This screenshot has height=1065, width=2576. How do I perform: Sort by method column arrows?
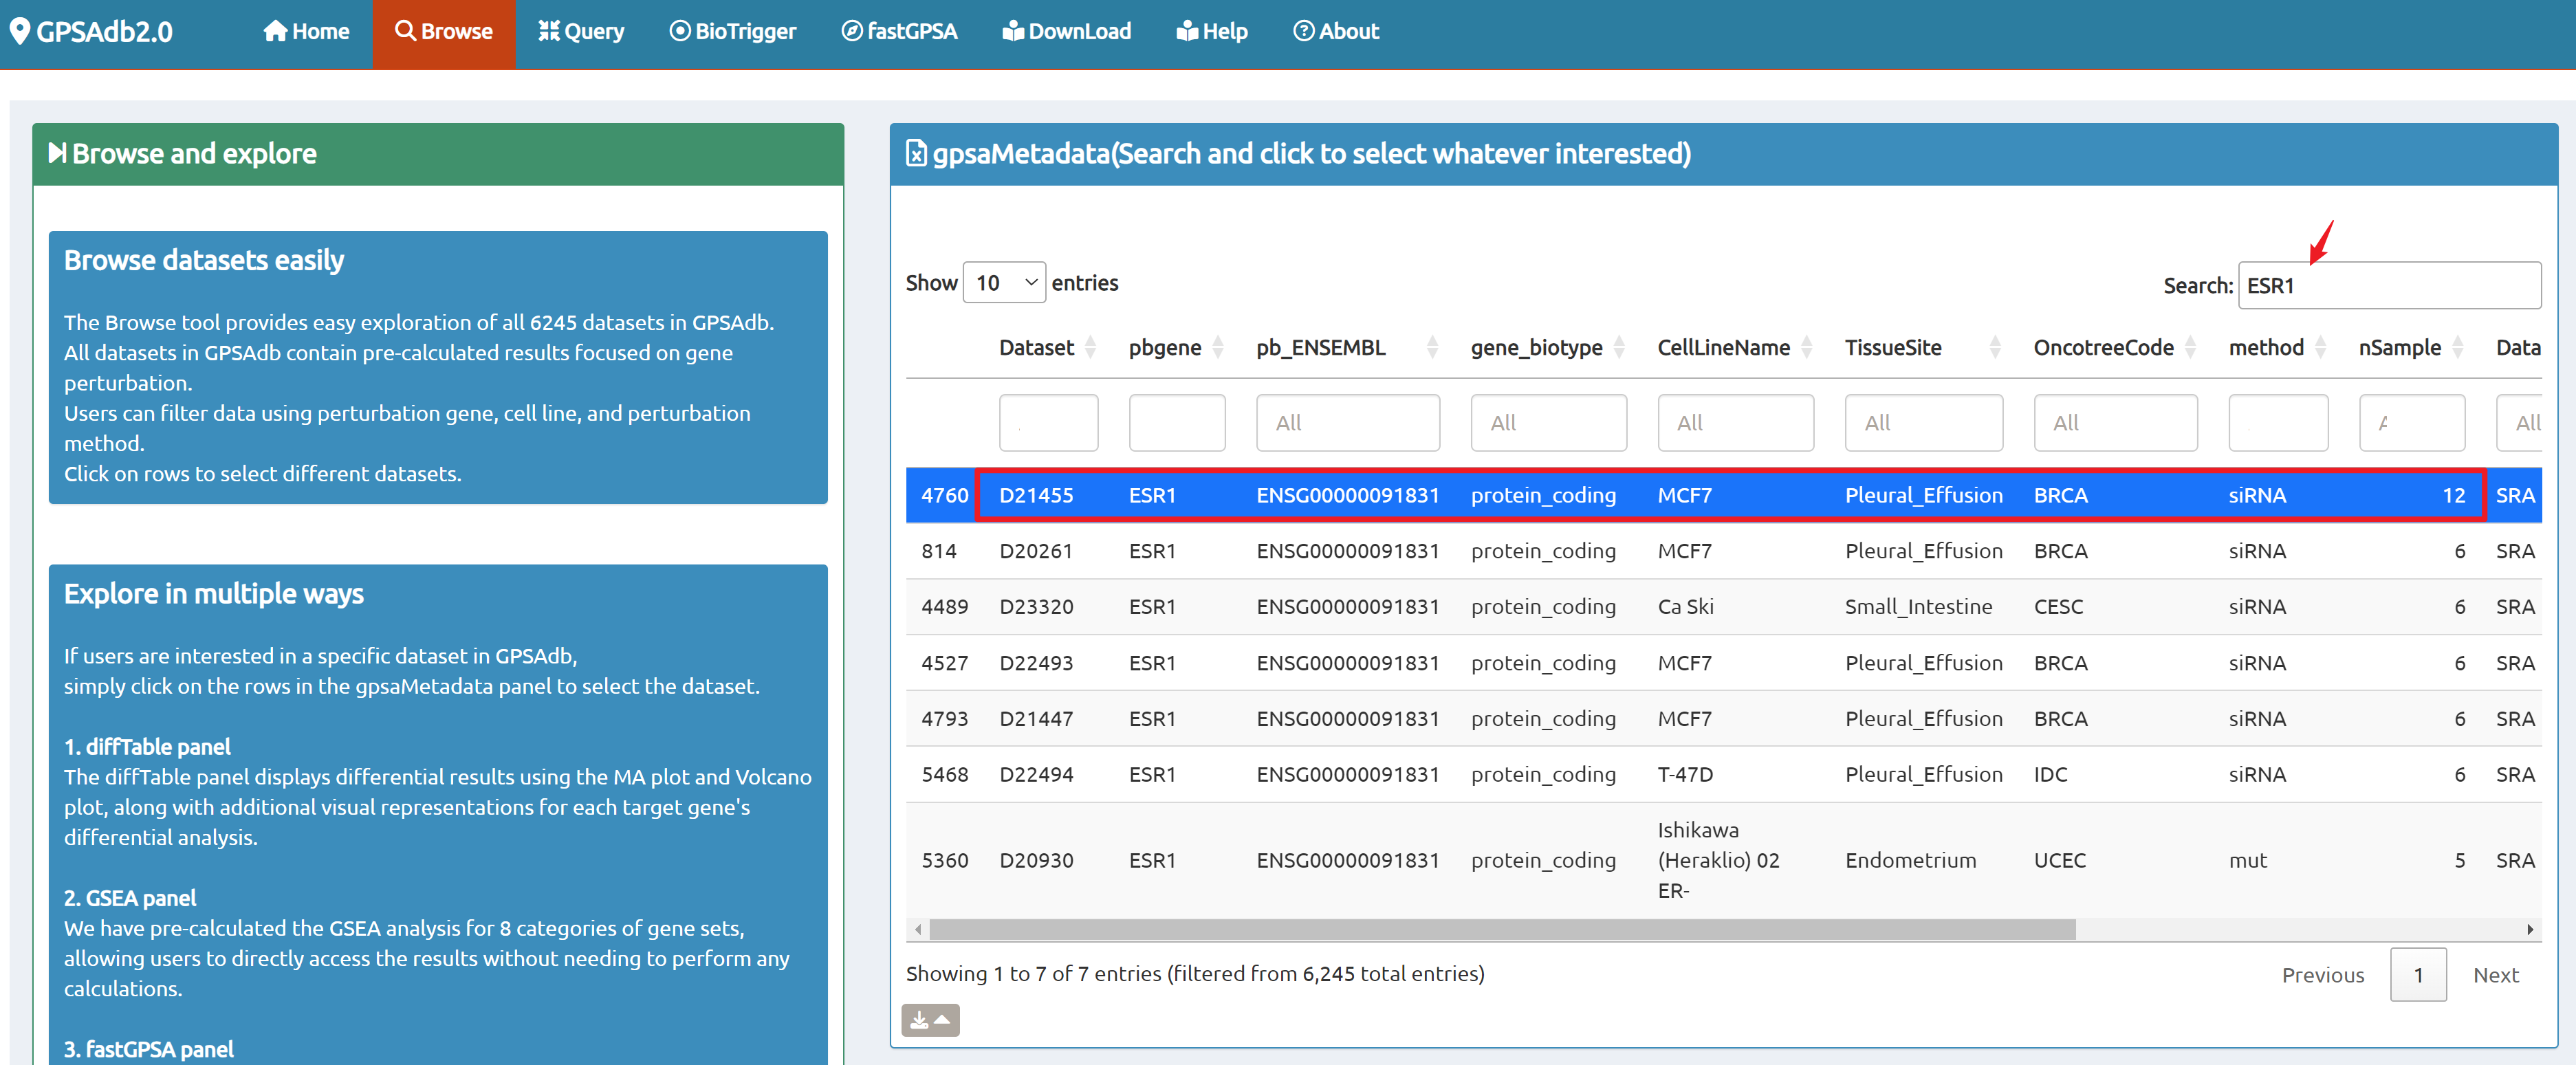coord(2321,347)
